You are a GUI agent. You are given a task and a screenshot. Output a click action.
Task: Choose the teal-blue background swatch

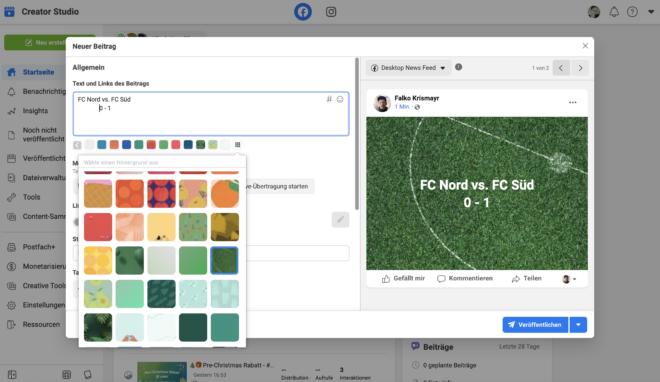[101, 145]
